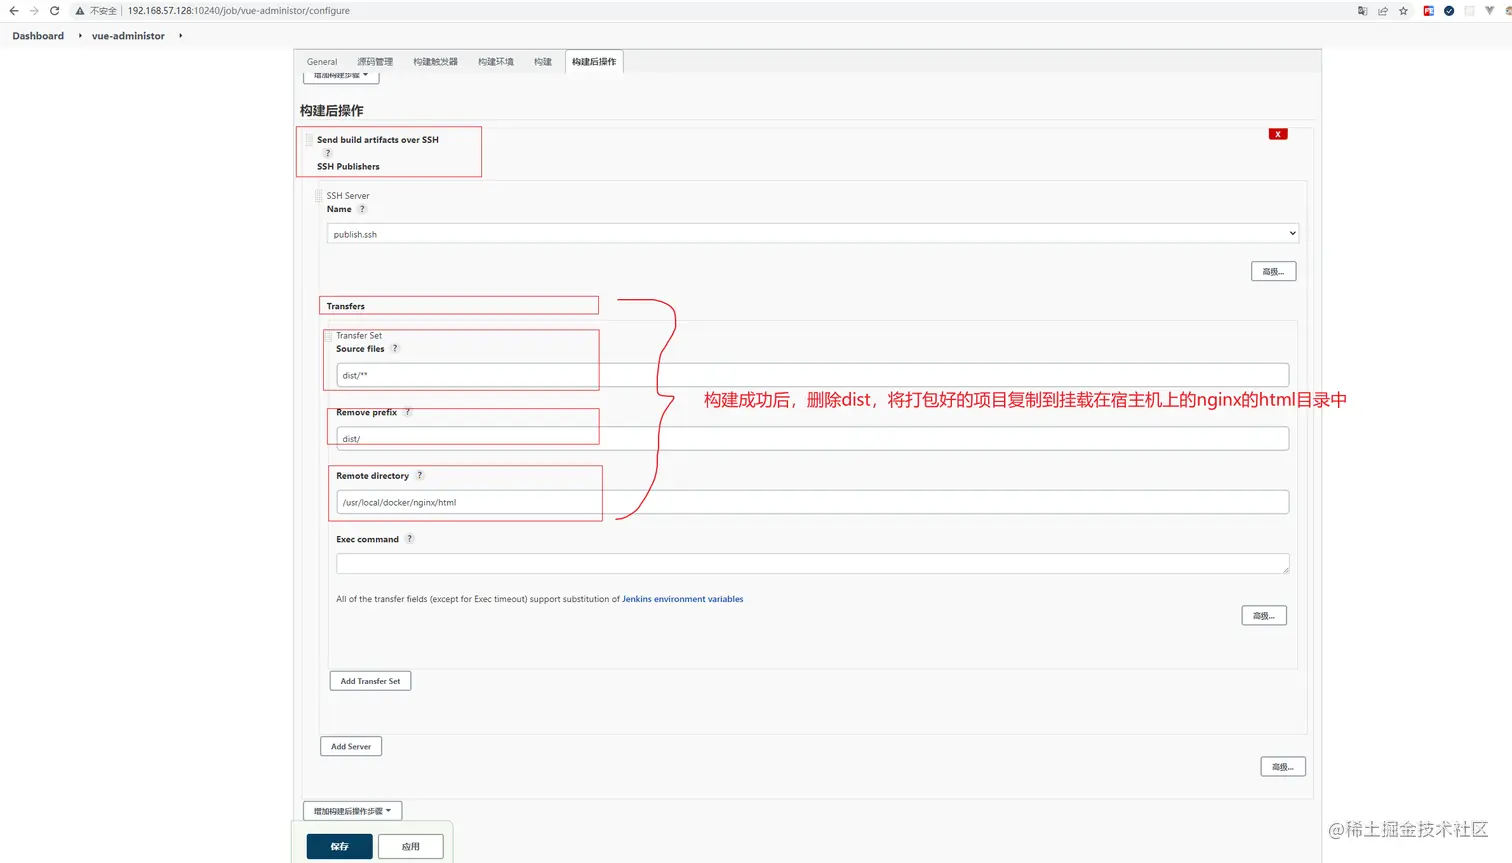Click the SSH Publishers label
1512x863 pixels.
pos(348,167)
